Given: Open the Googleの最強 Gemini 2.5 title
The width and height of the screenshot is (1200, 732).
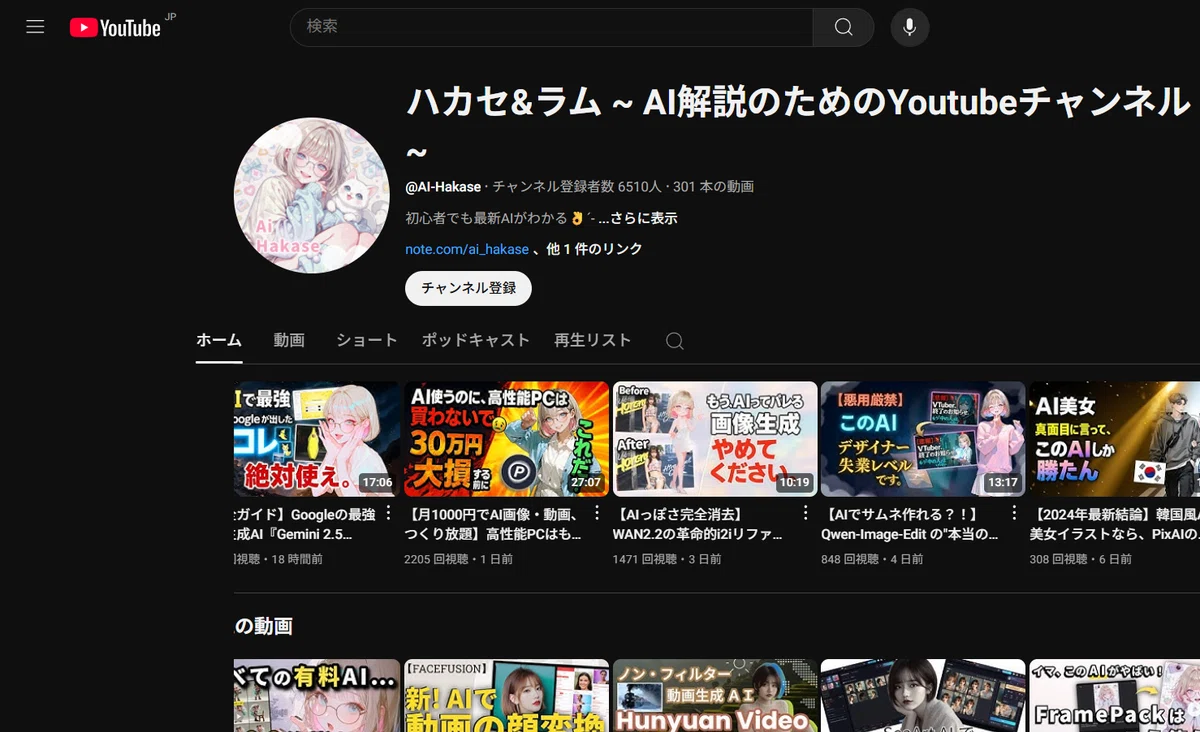Looking at the screenshot, I should tap(305, 525).
